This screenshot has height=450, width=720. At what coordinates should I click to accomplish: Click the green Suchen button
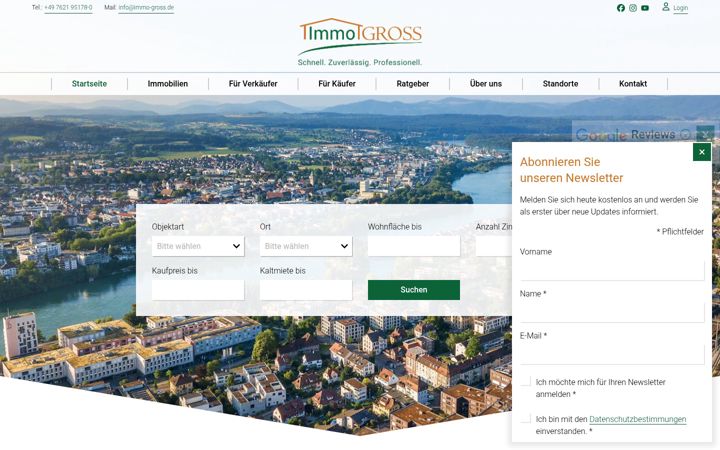click(414, 290)
